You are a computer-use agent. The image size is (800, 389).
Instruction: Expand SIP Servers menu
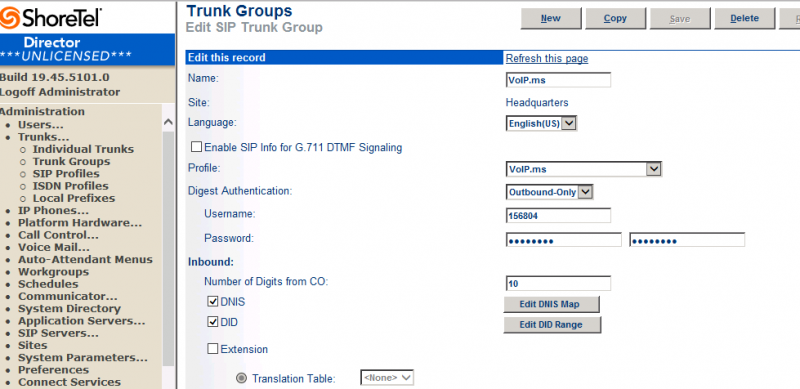(x=59, y=333)
